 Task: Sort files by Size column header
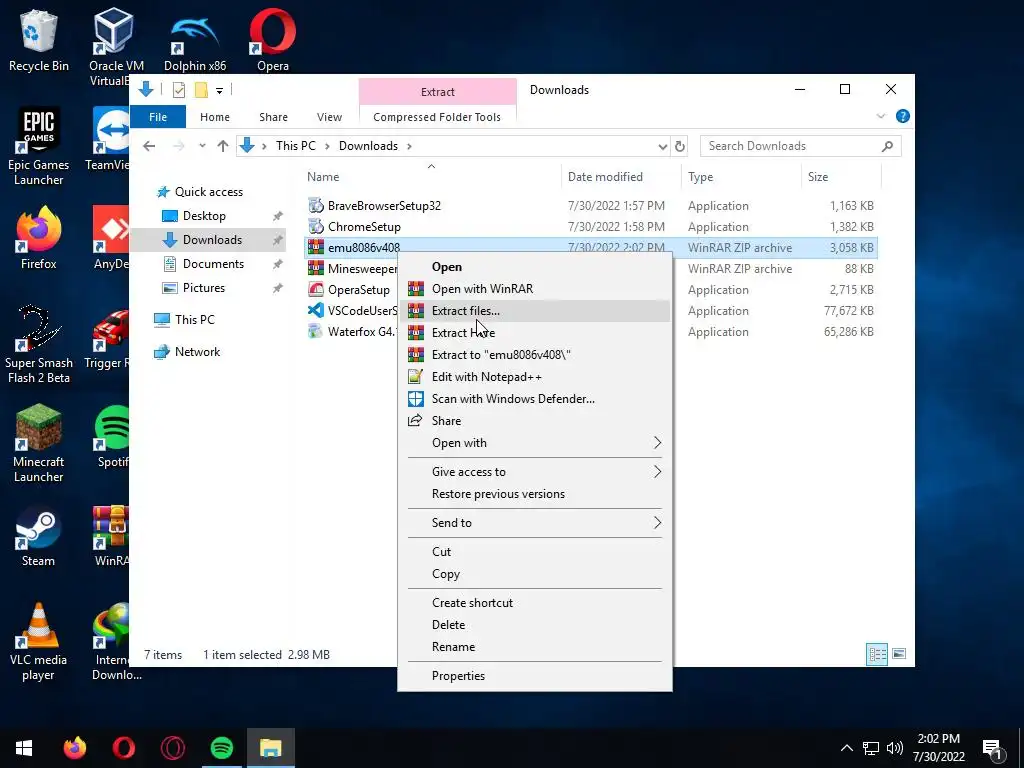[840, 177]
